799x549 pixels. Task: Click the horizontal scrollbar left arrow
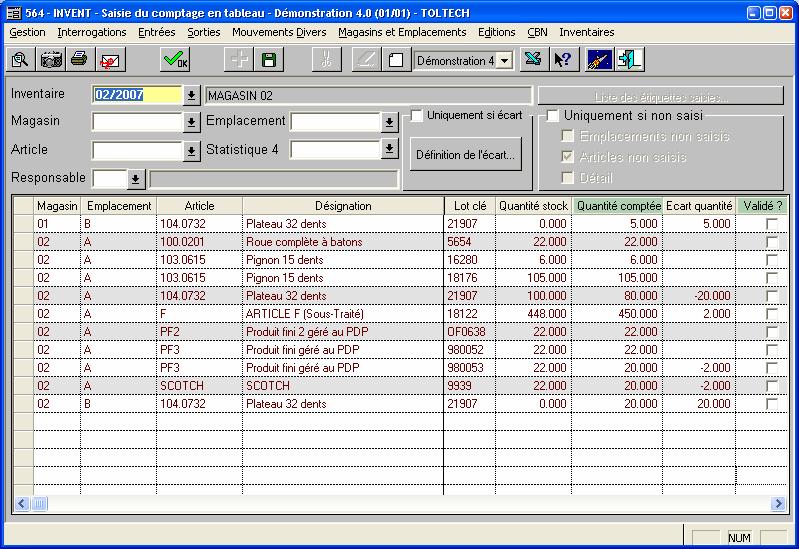[21, 504]
